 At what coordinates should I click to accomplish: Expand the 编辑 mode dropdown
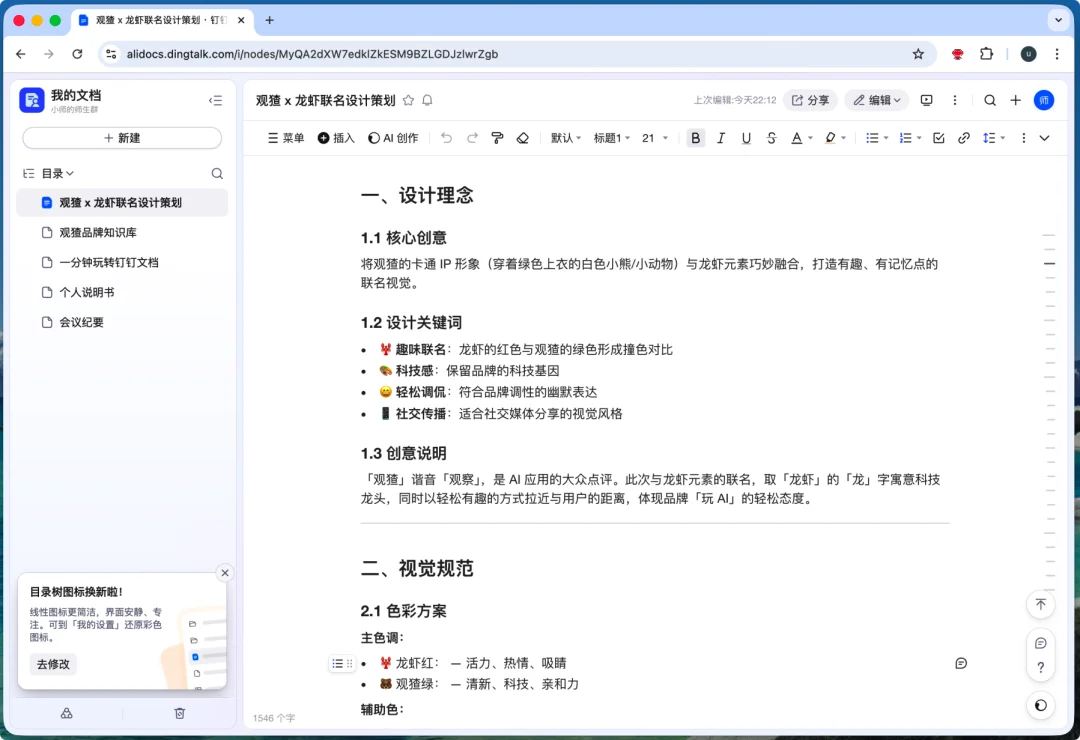[x=874, y=100]
